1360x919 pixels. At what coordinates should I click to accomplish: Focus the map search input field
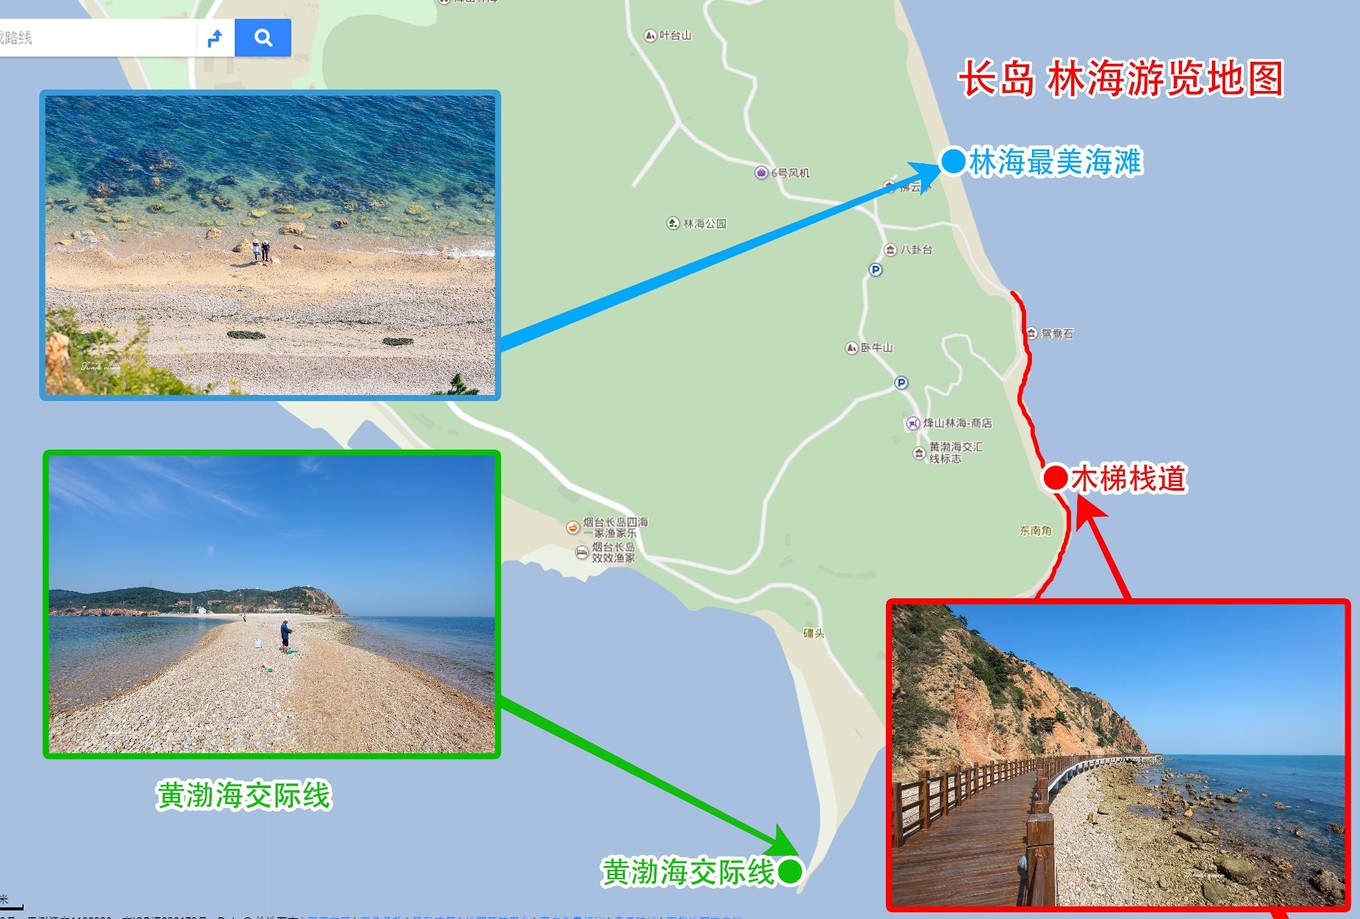[x=97, y=38]
